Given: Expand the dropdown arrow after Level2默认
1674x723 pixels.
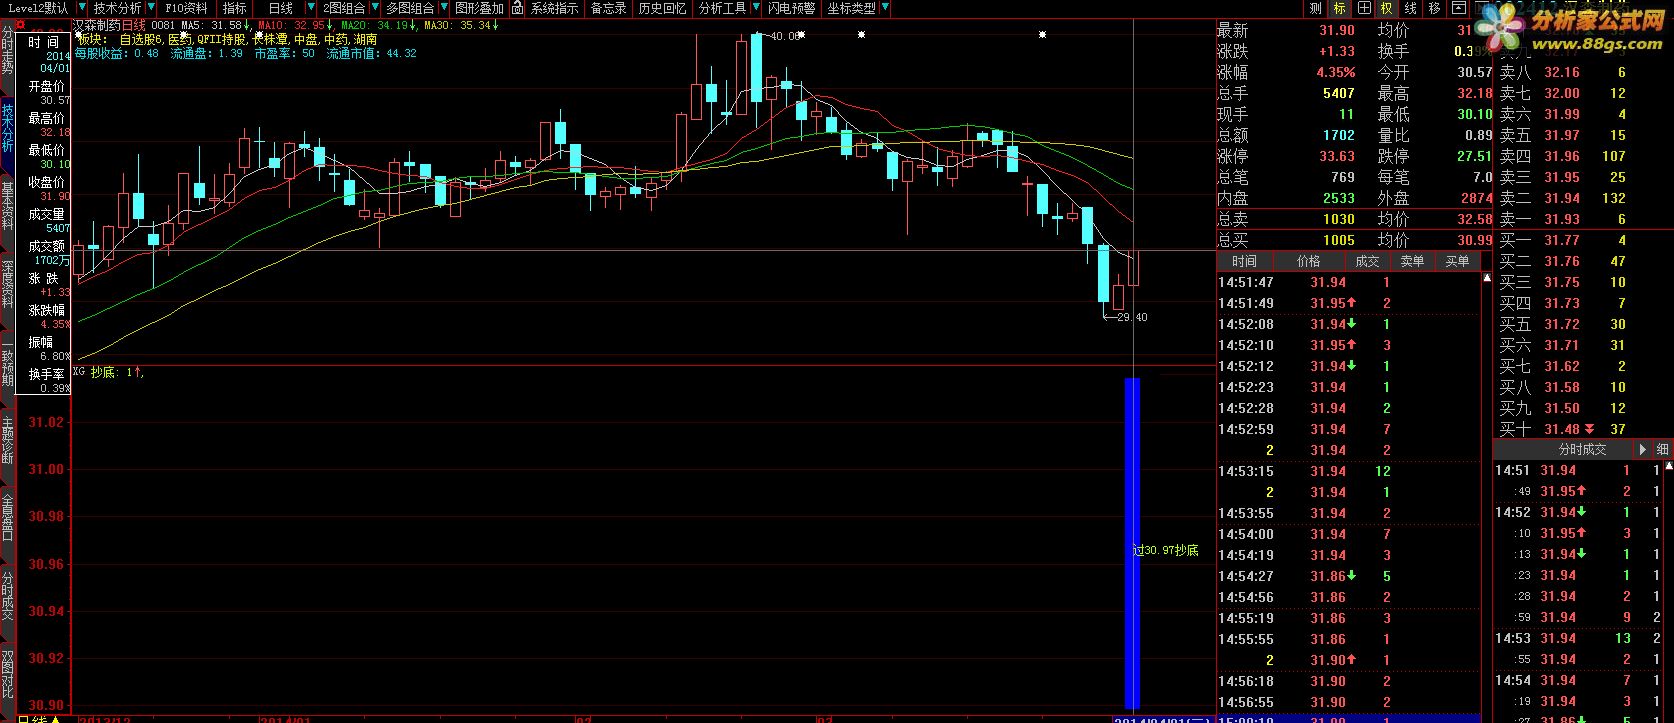Looking at the screenshot, I should coord(80,8).
